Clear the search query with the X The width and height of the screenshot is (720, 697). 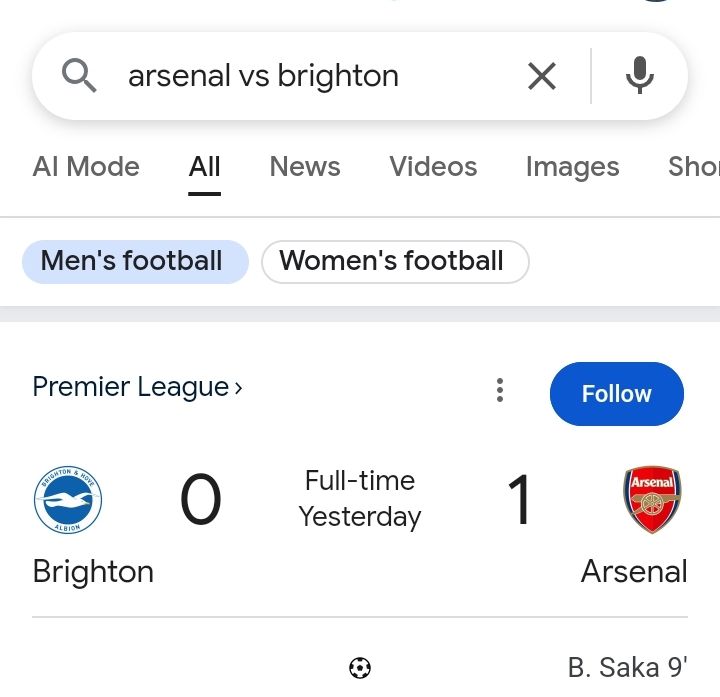click(x=542, y=76)
